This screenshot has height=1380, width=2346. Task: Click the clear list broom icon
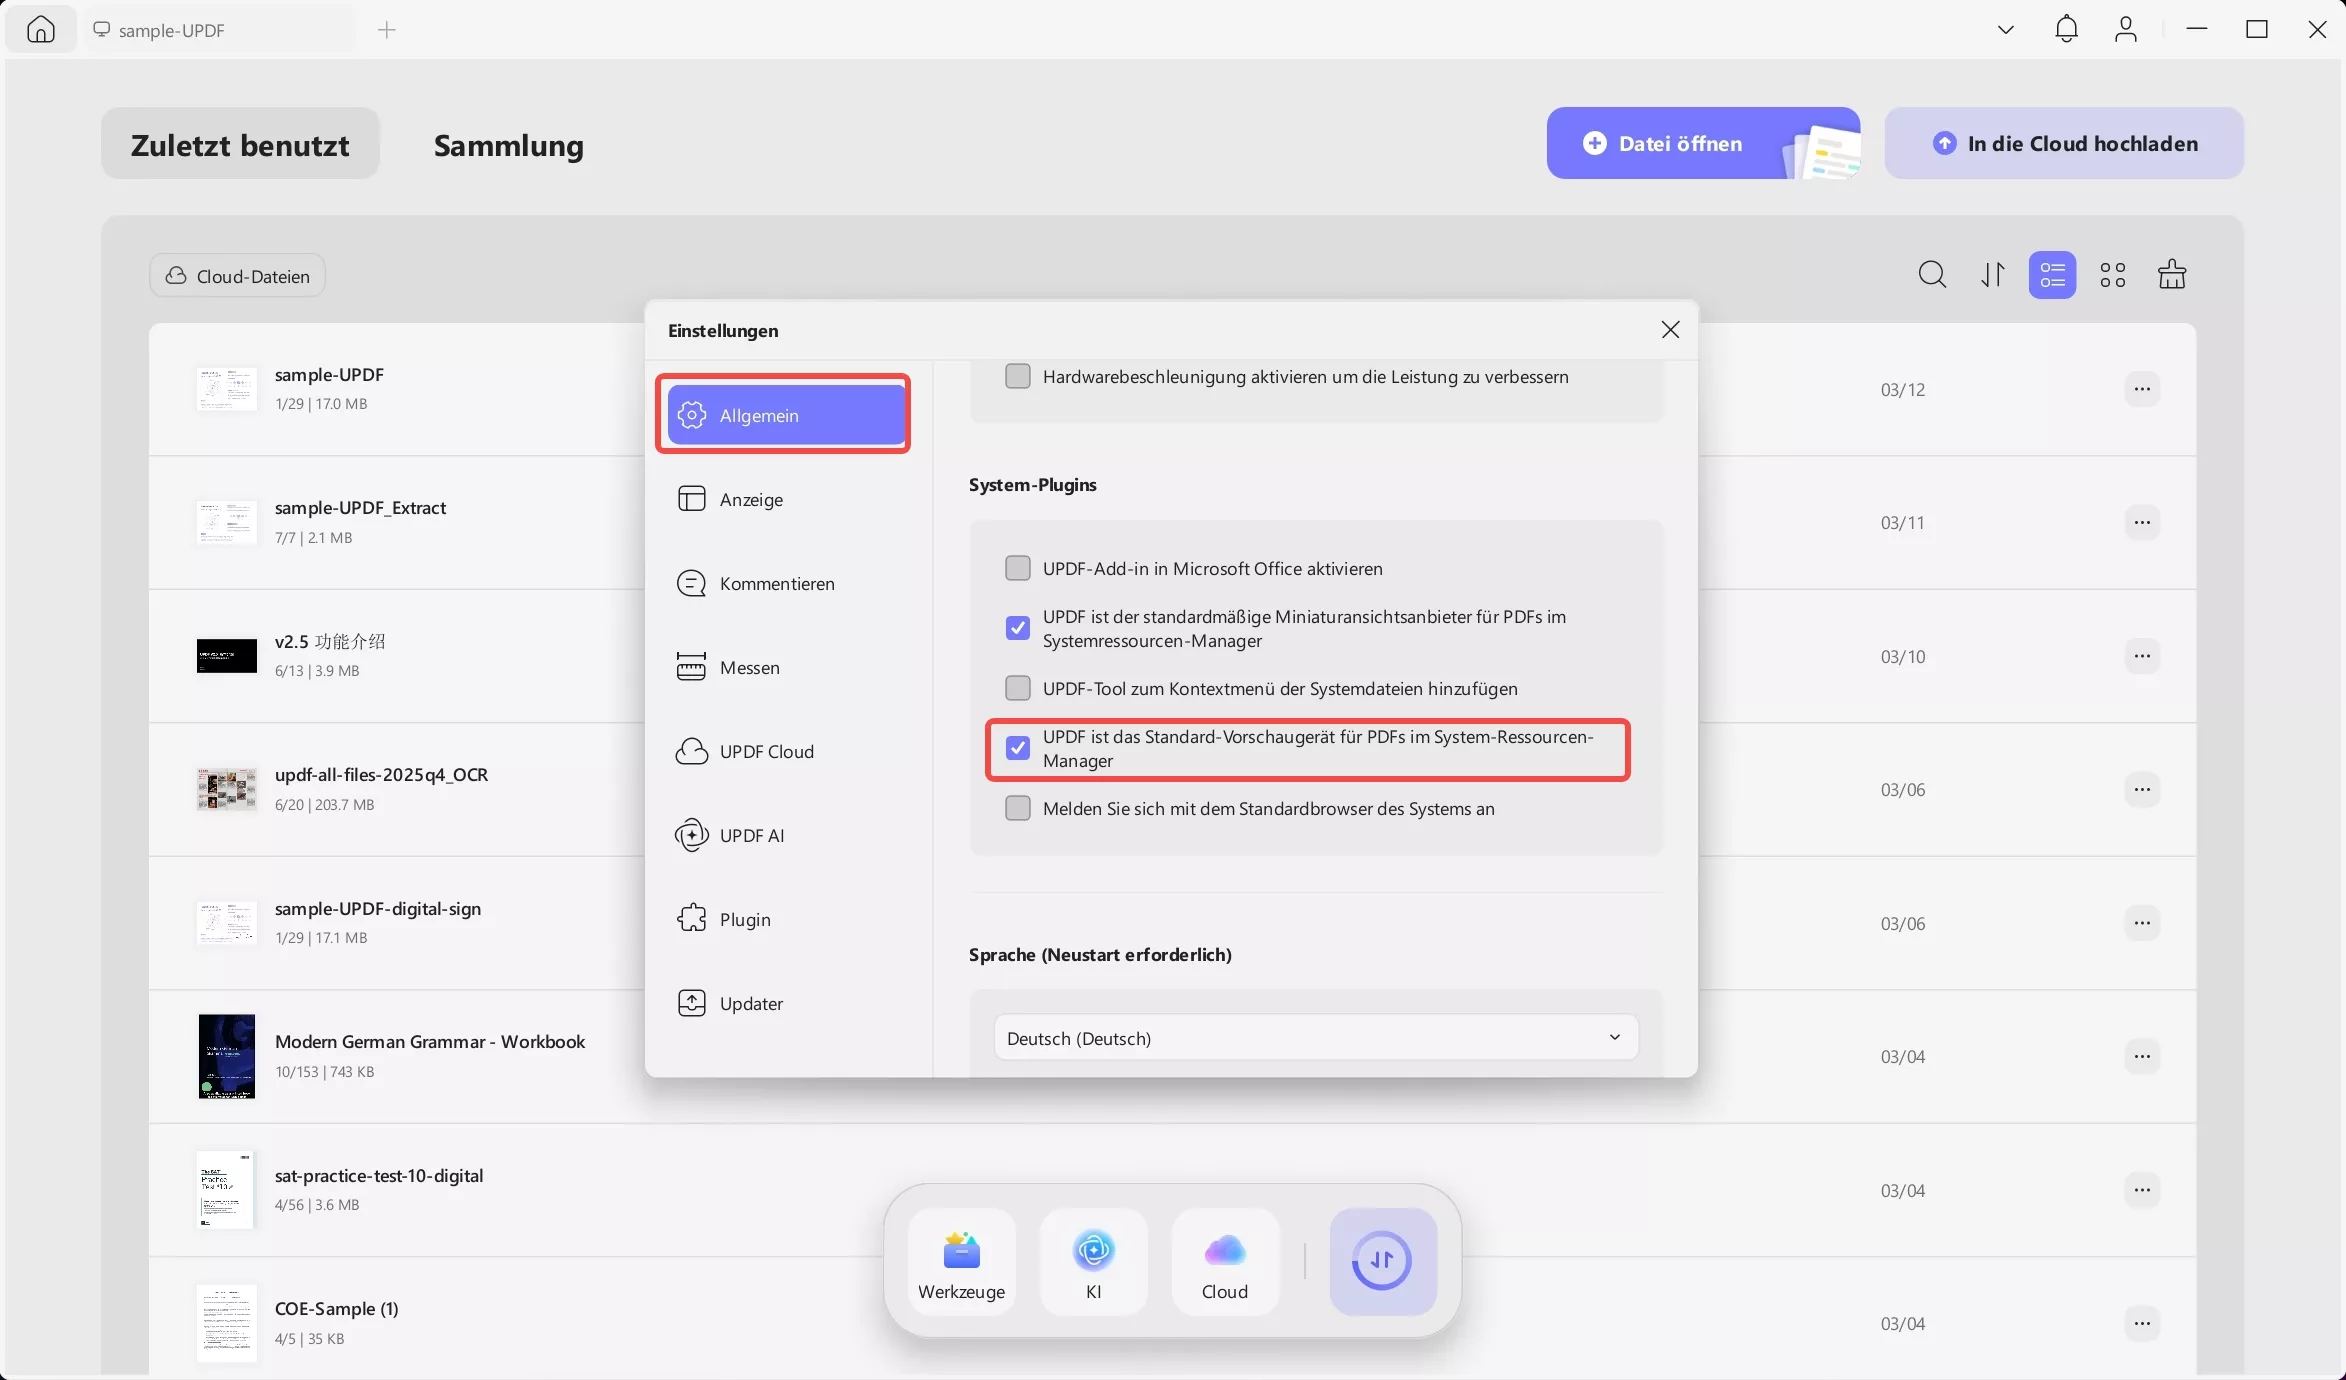click(2172, 274)
